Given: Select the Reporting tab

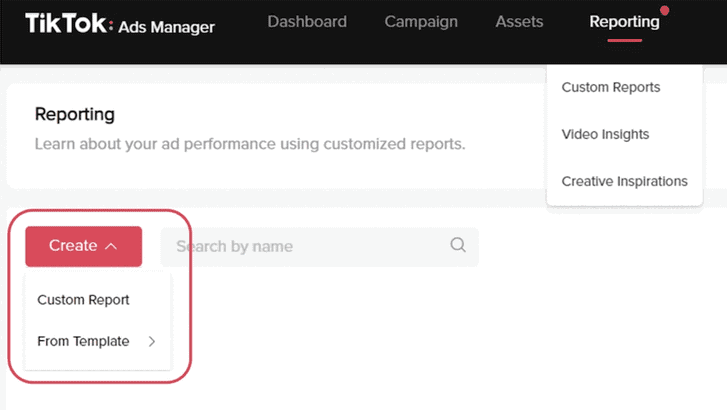Looking at the screenshot, I should (x=624, y=22).
